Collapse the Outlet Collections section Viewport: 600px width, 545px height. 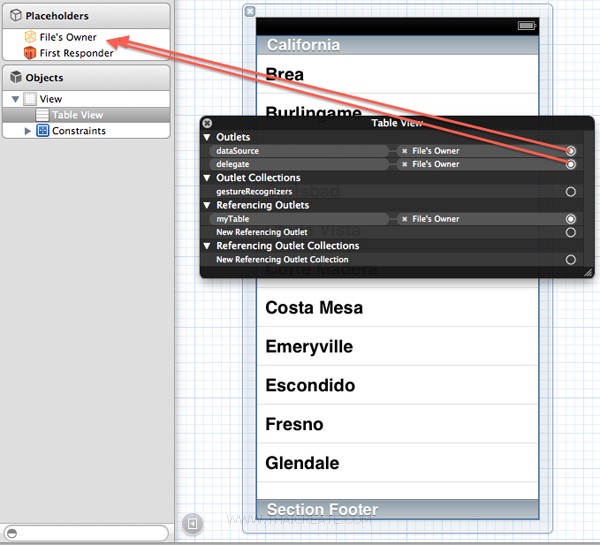[x=207, y=178]
